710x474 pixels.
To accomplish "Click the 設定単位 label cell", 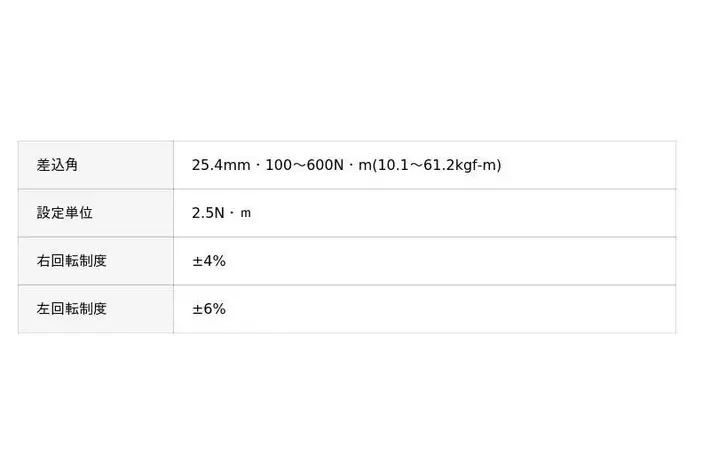I will click(64, 213).
